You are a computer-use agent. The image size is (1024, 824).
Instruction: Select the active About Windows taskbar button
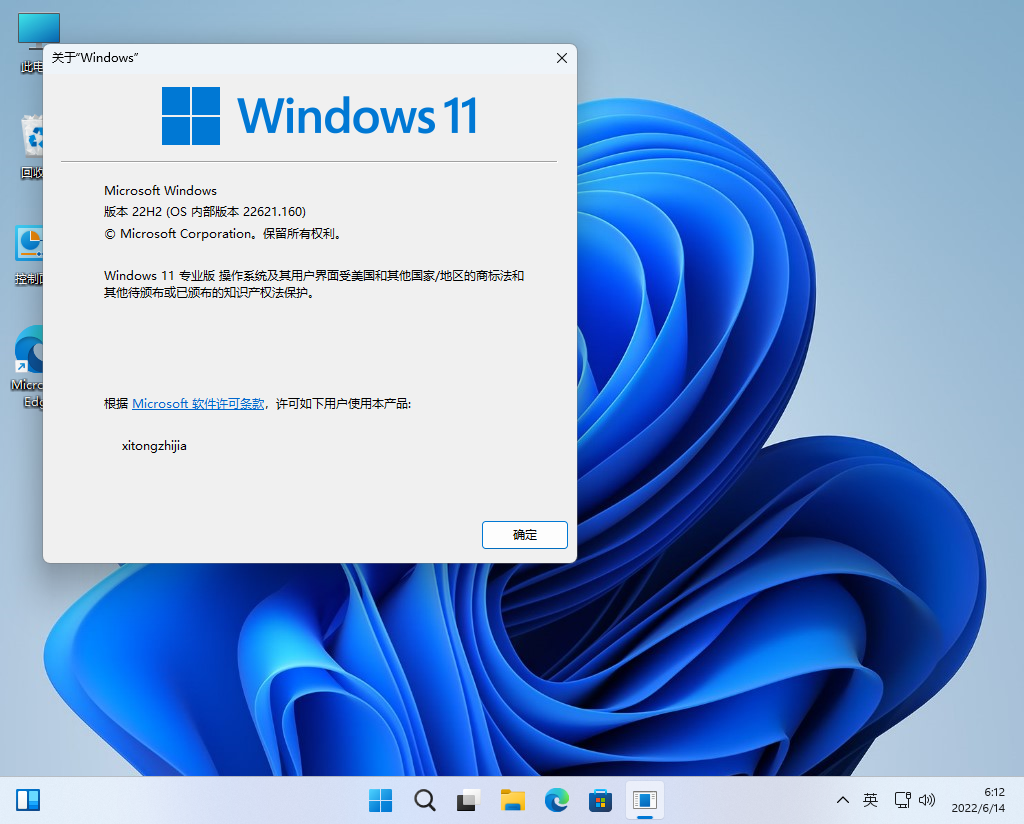(644, 799)
